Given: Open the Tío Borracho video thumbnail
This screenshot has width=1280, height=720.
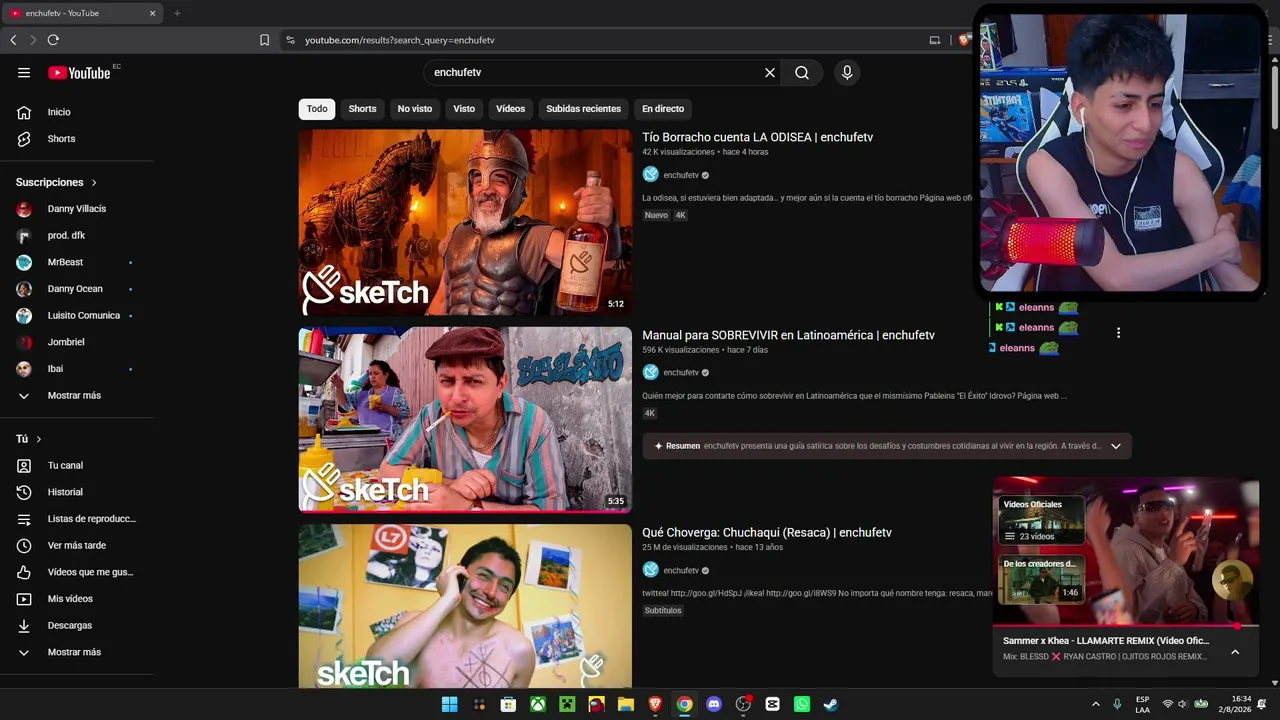Looking at the screenshot, I should pos(465,222).
